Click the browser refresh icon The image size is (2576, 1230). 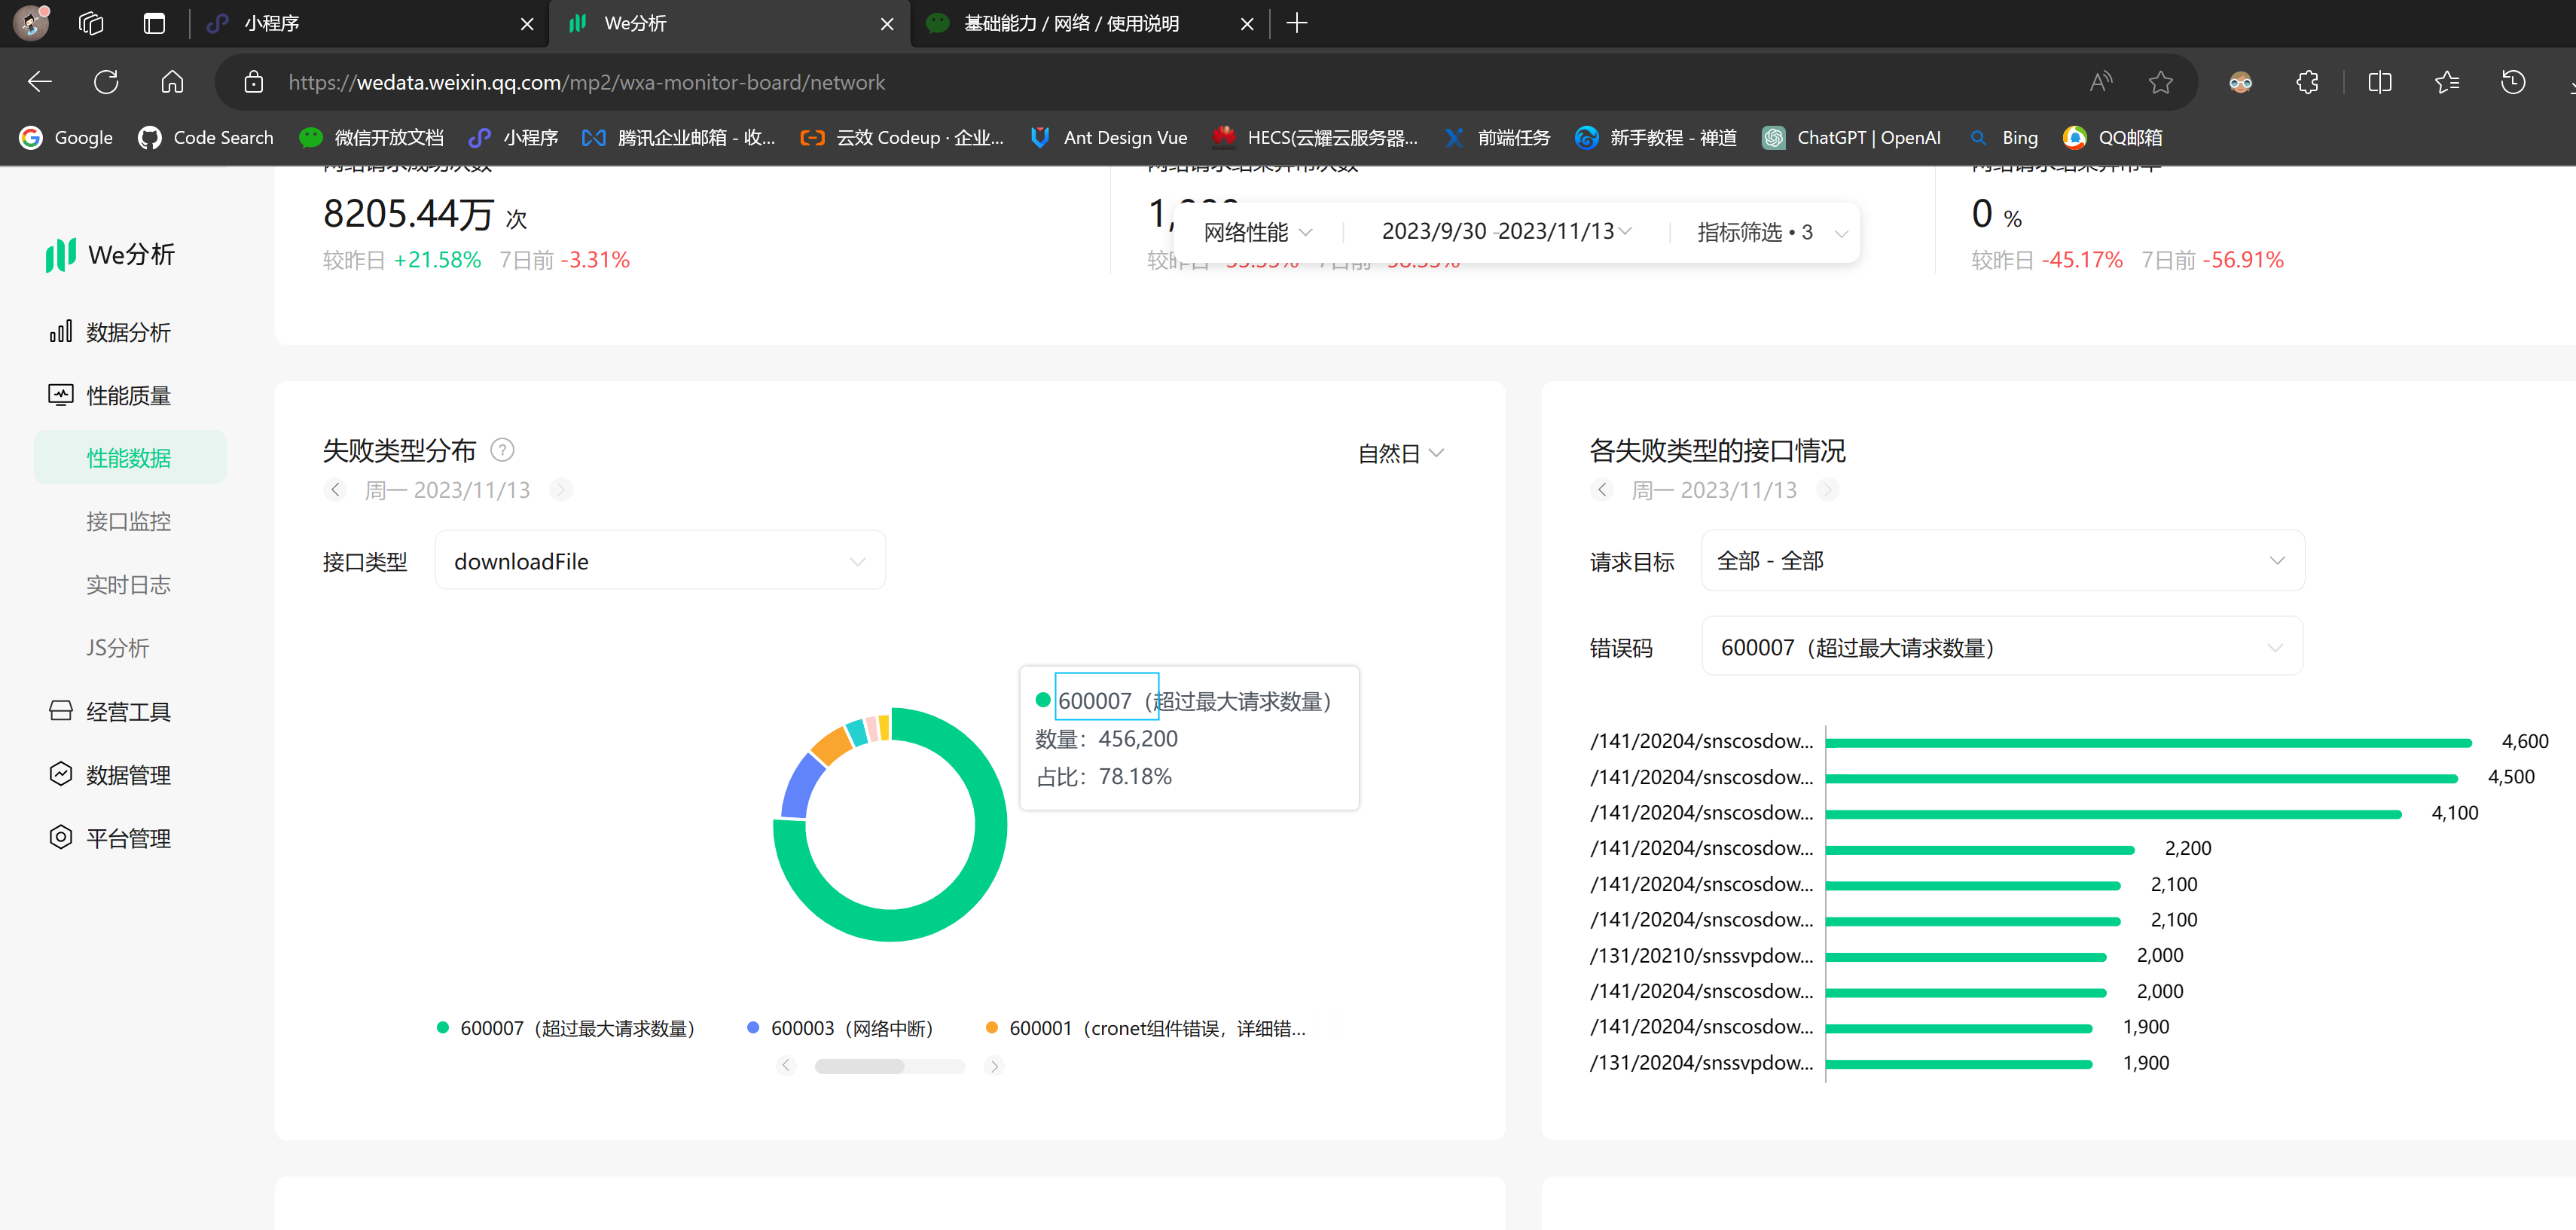(106, 82)
